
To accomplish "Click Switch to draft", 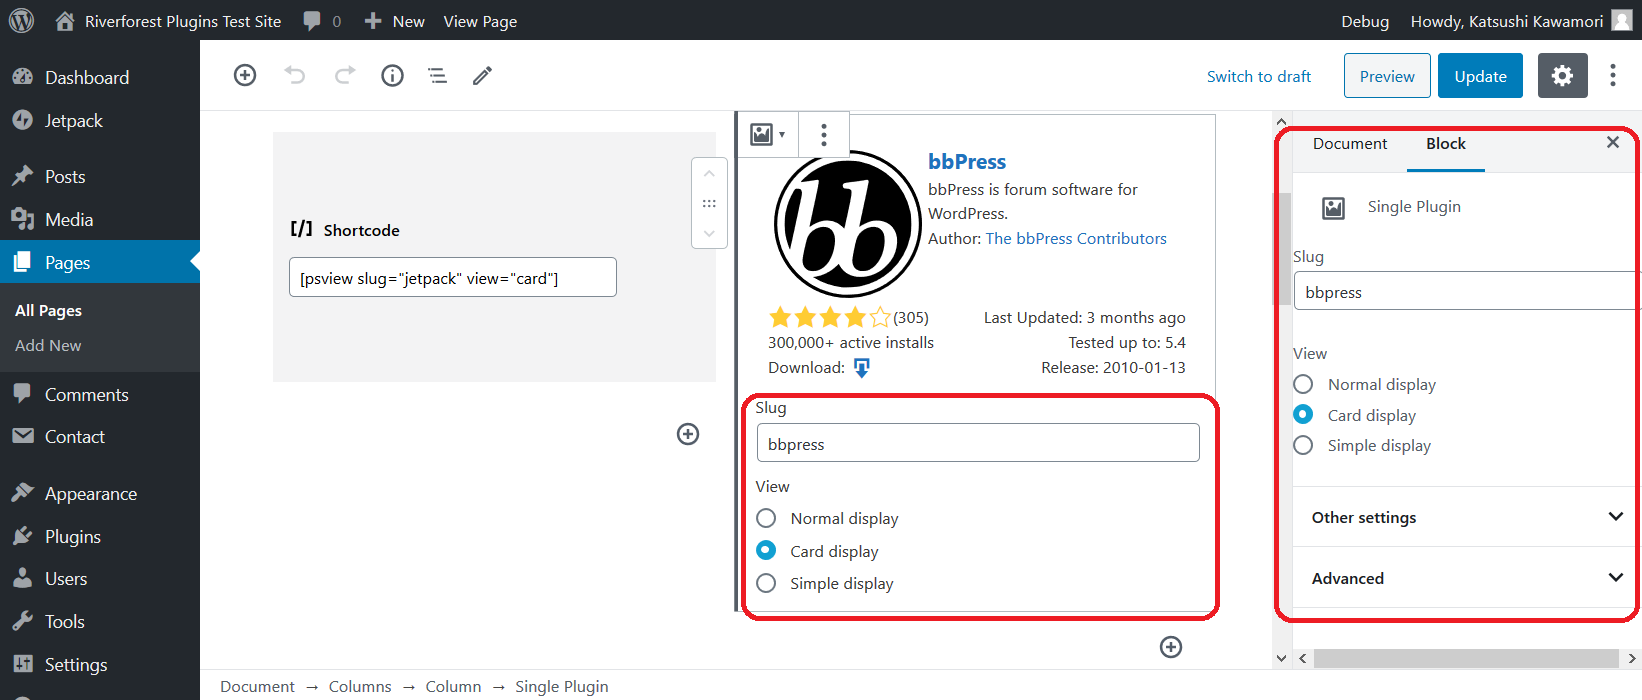I will click(1258, 76).
